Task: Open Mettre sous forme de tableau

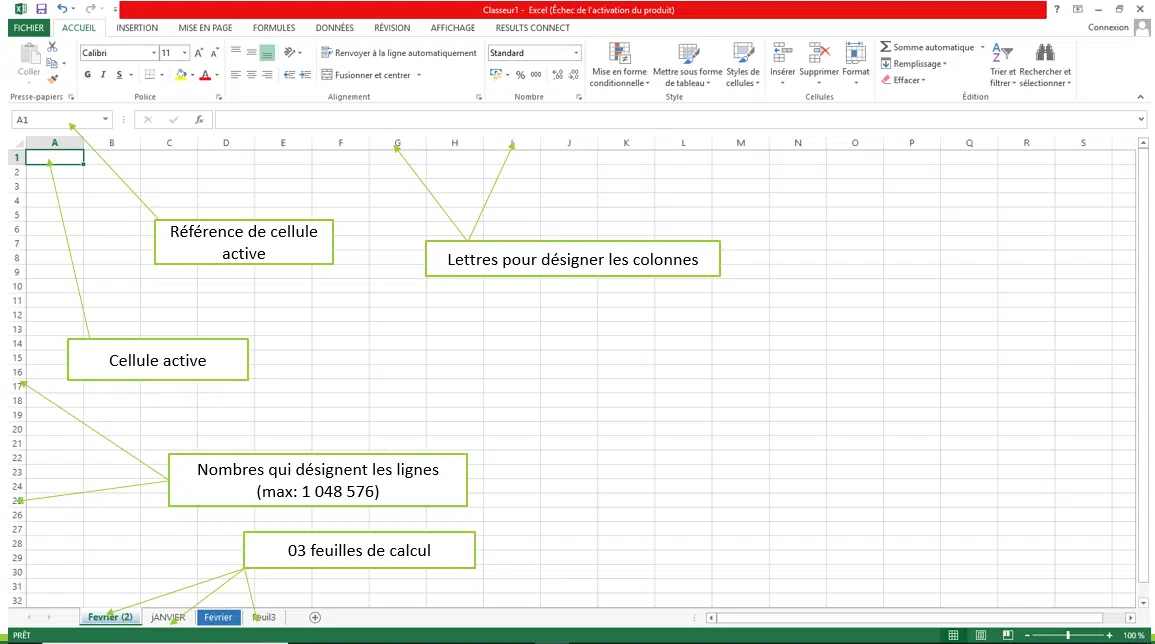Action: click(688, 65)
